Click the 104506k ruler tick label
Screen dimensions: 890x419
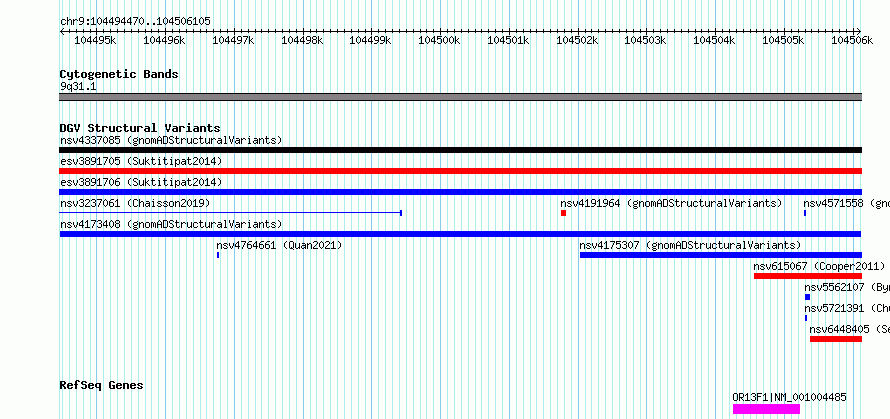pos(852,40)
